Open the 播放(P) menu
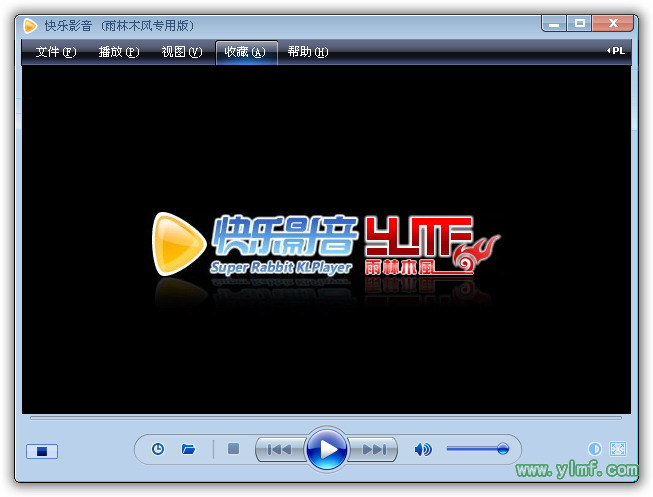 tap(119, 52)
